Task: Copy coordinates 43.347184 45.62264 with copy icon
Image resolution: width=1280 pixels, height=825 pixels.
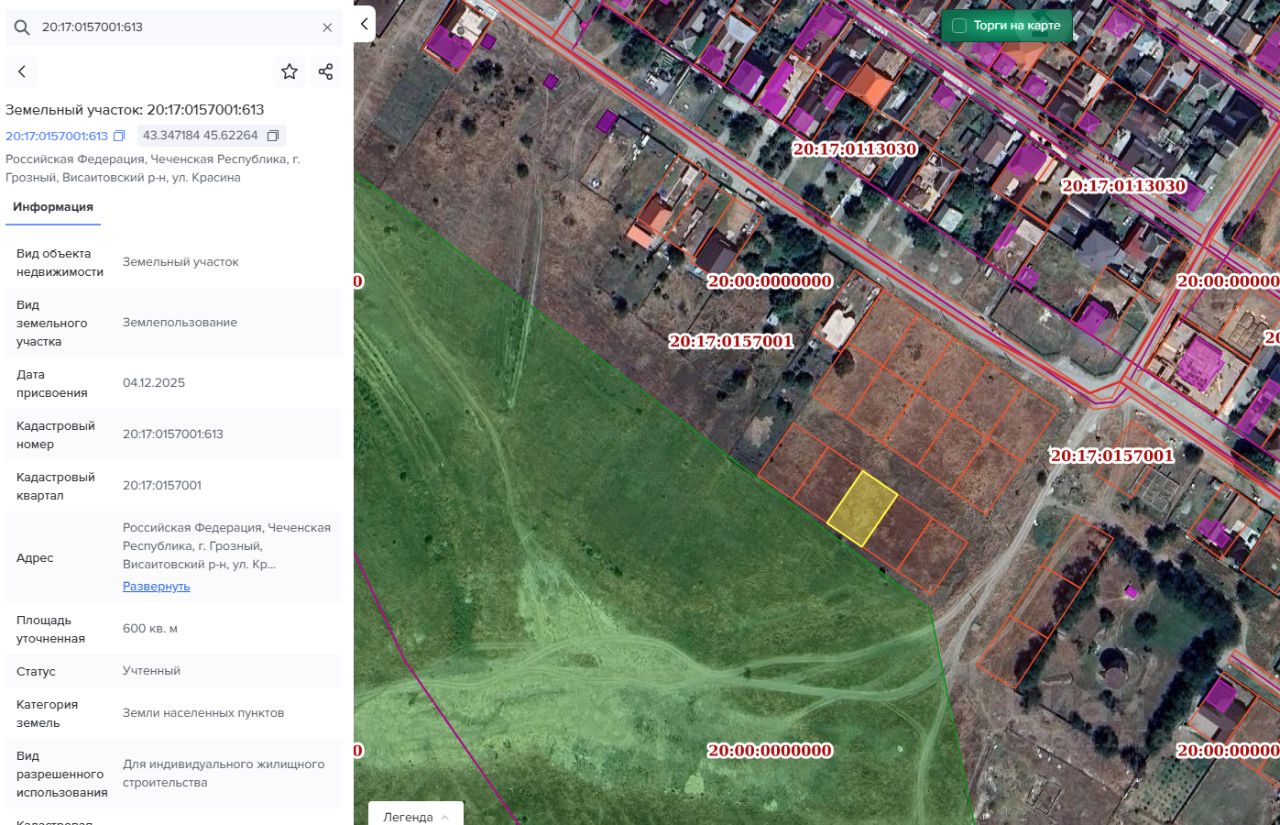Action: [270, 135]
